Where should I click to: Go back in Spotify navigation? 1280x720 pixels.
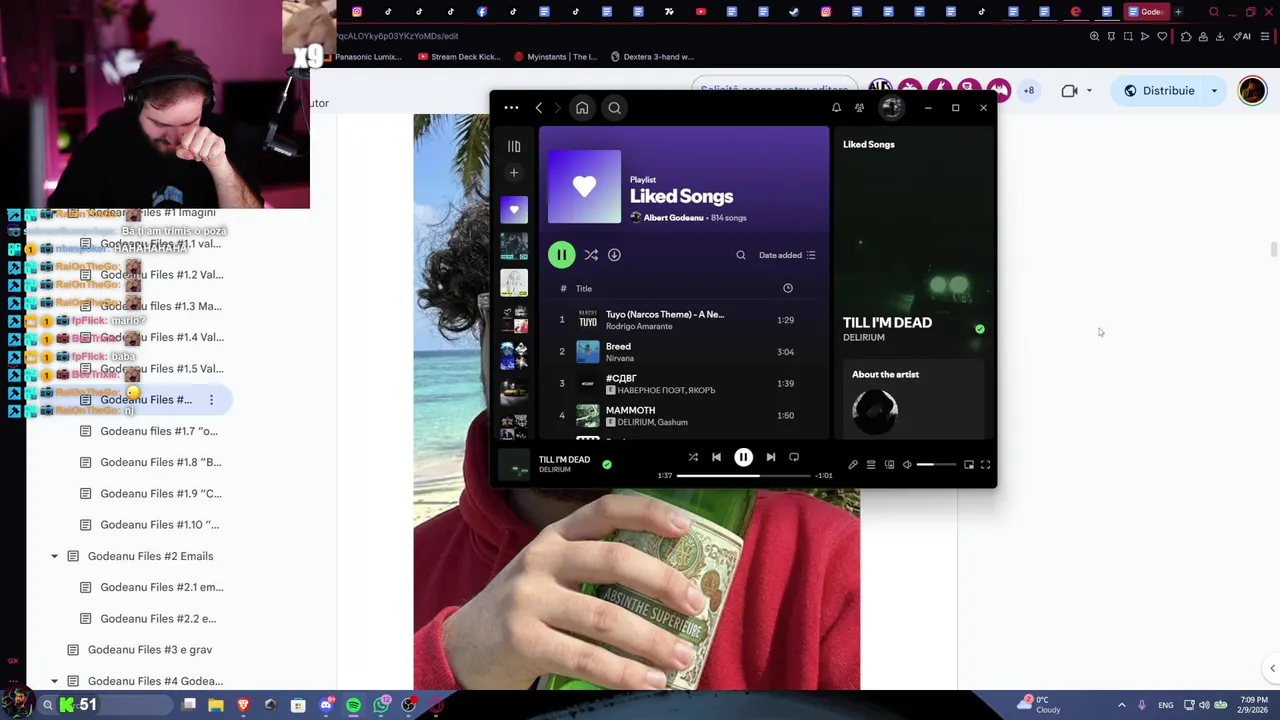click(539, 108)
